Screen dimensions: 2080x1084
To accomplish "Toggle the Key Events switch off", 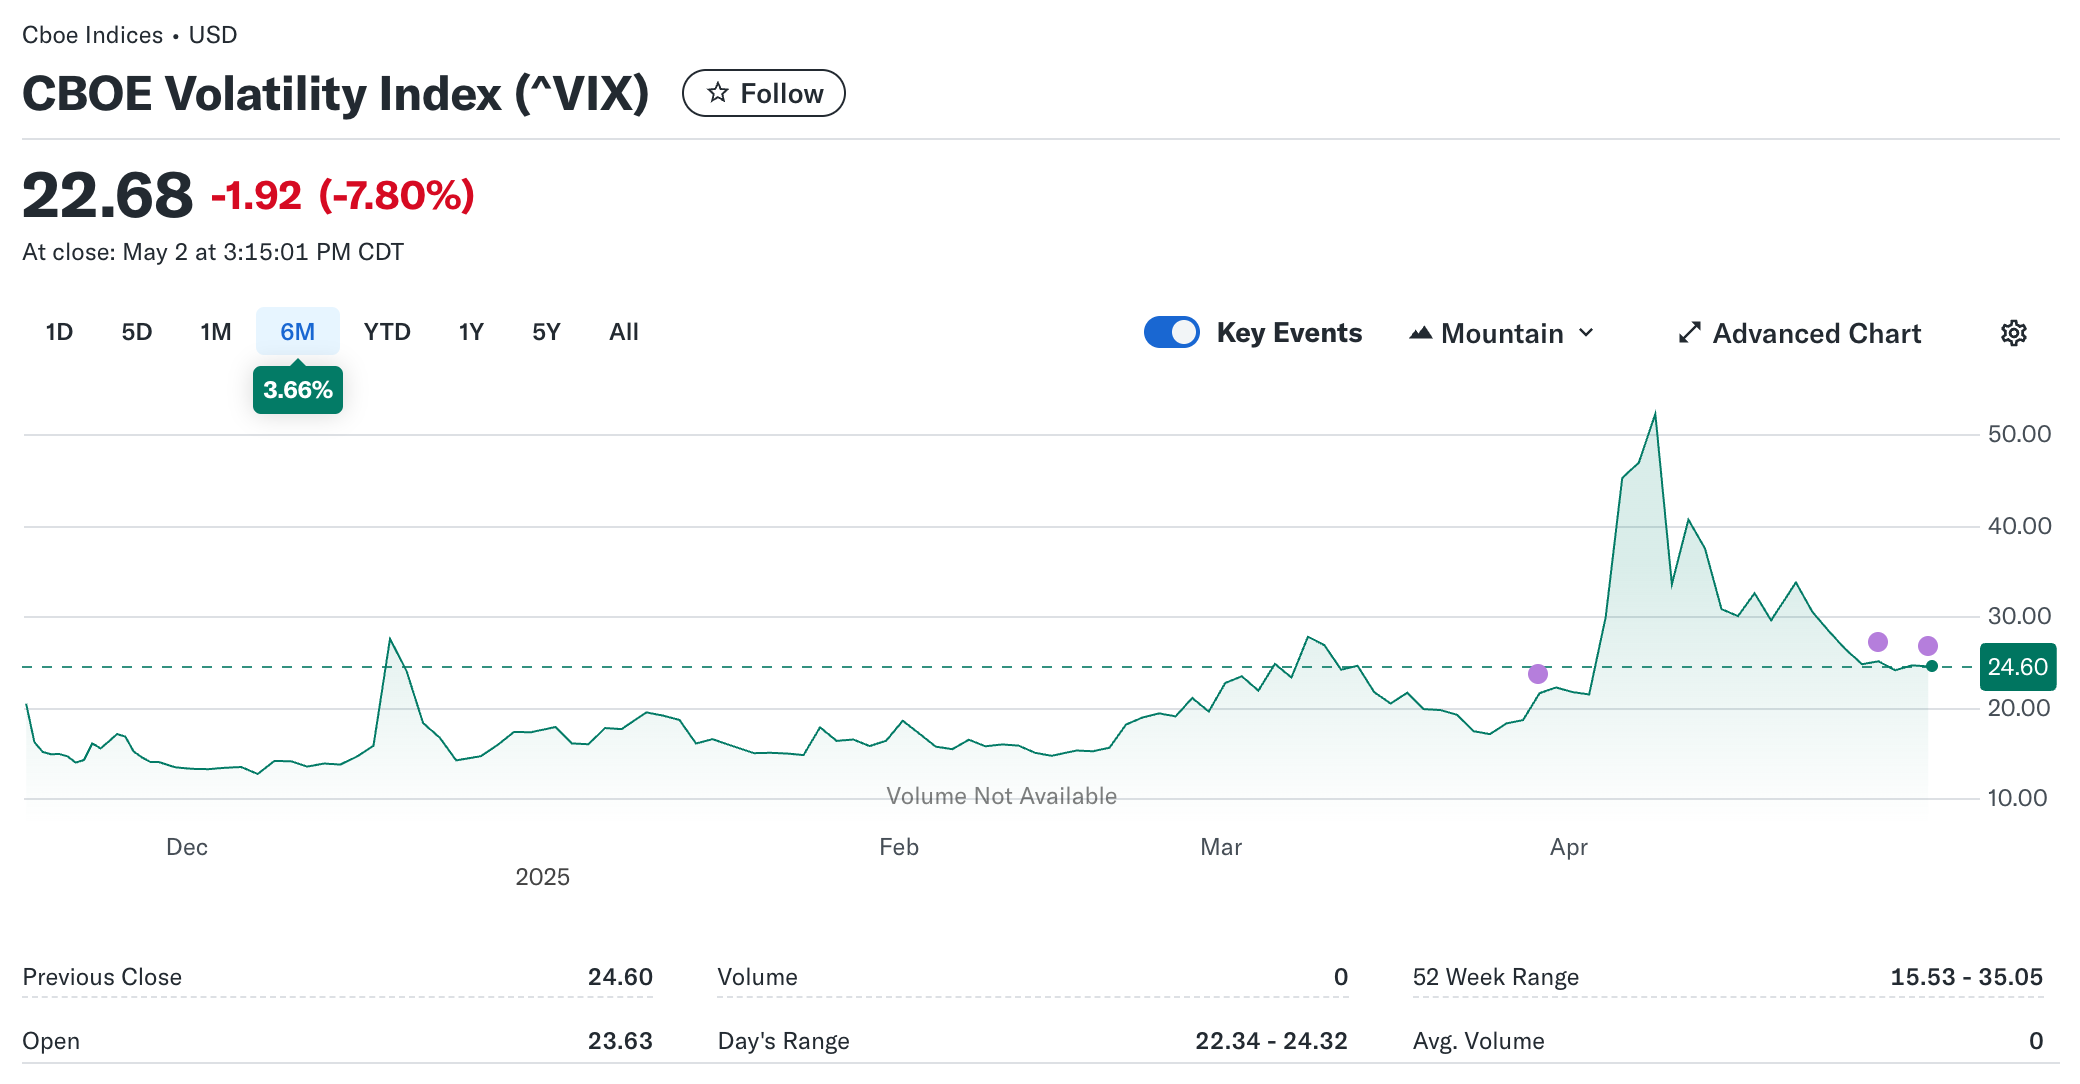I will click(x=1171, y=332).
